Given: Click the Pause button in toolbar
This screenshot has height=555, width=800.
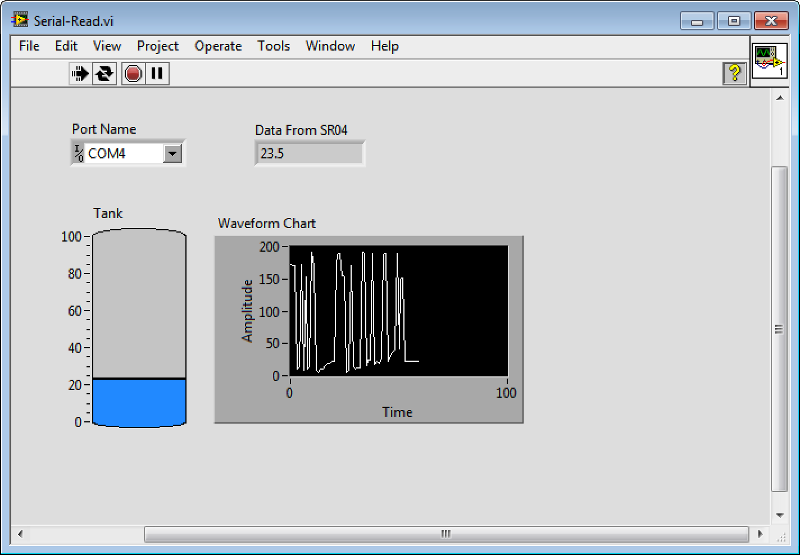Looking at the screenshot, I should coord(157,74).
